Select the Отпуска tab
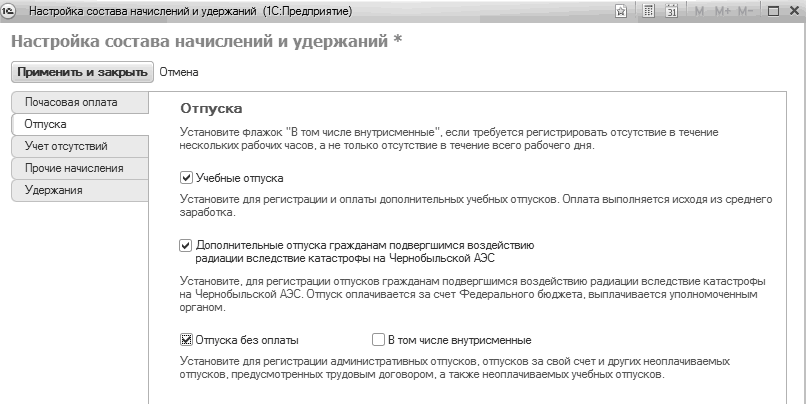806x404 pixels. (80, 124)
